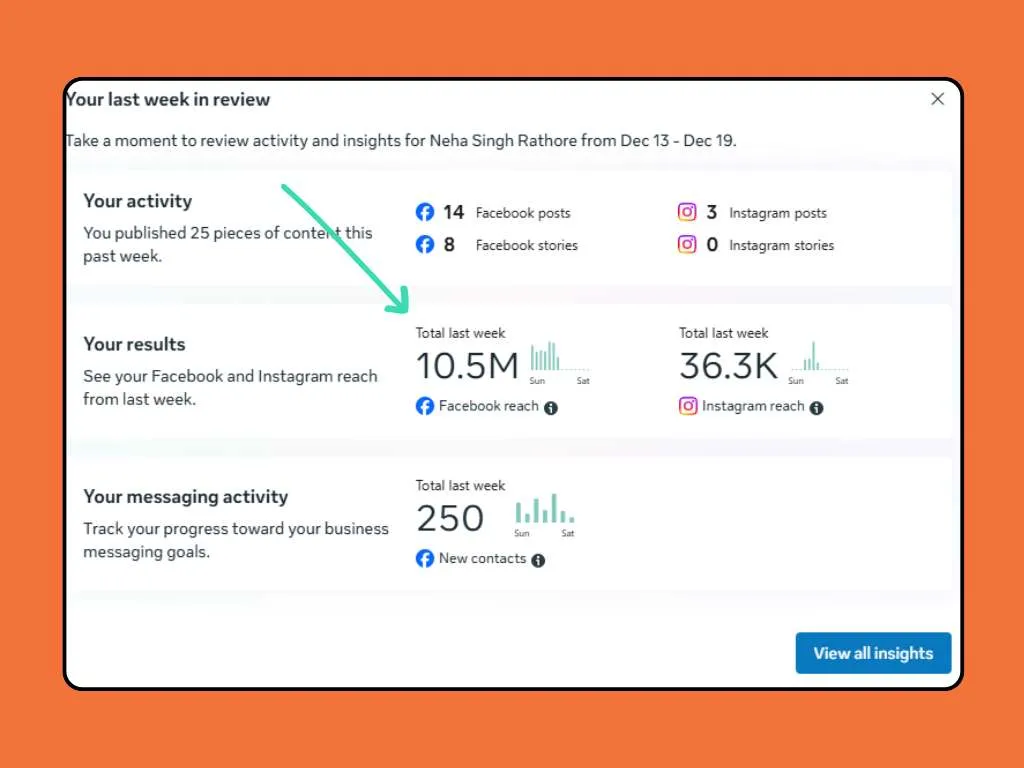This screenshot has height=768, width=1024.
Task: Click the 10.5M Facebook reach total
Action: click(x=466, y=366)
